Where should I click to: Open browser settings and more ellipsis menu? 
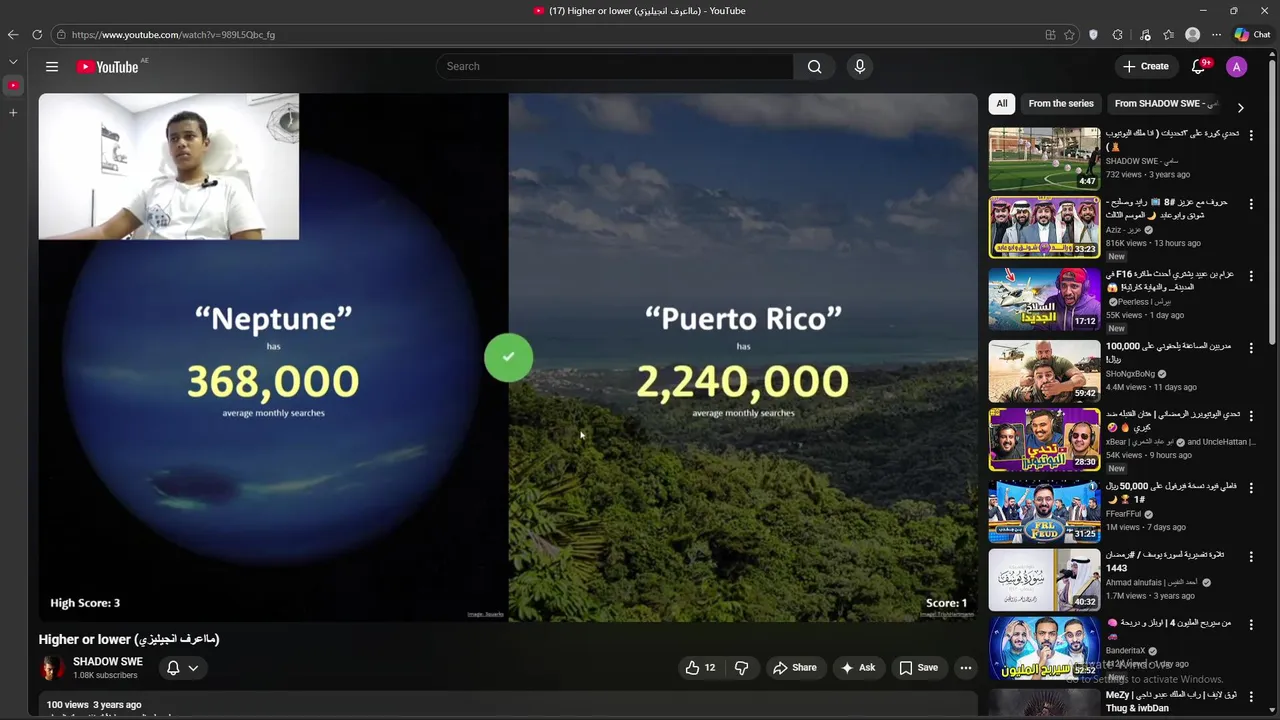click(x=1216, y=35)
